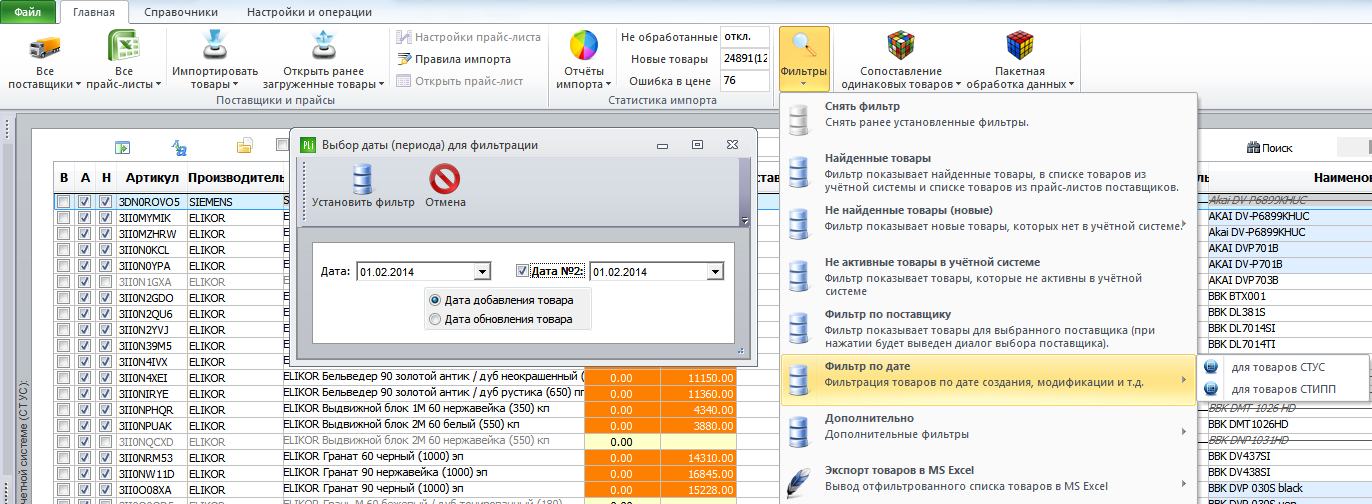Click the A-Z sort toolbar icon

pos(181,148)
